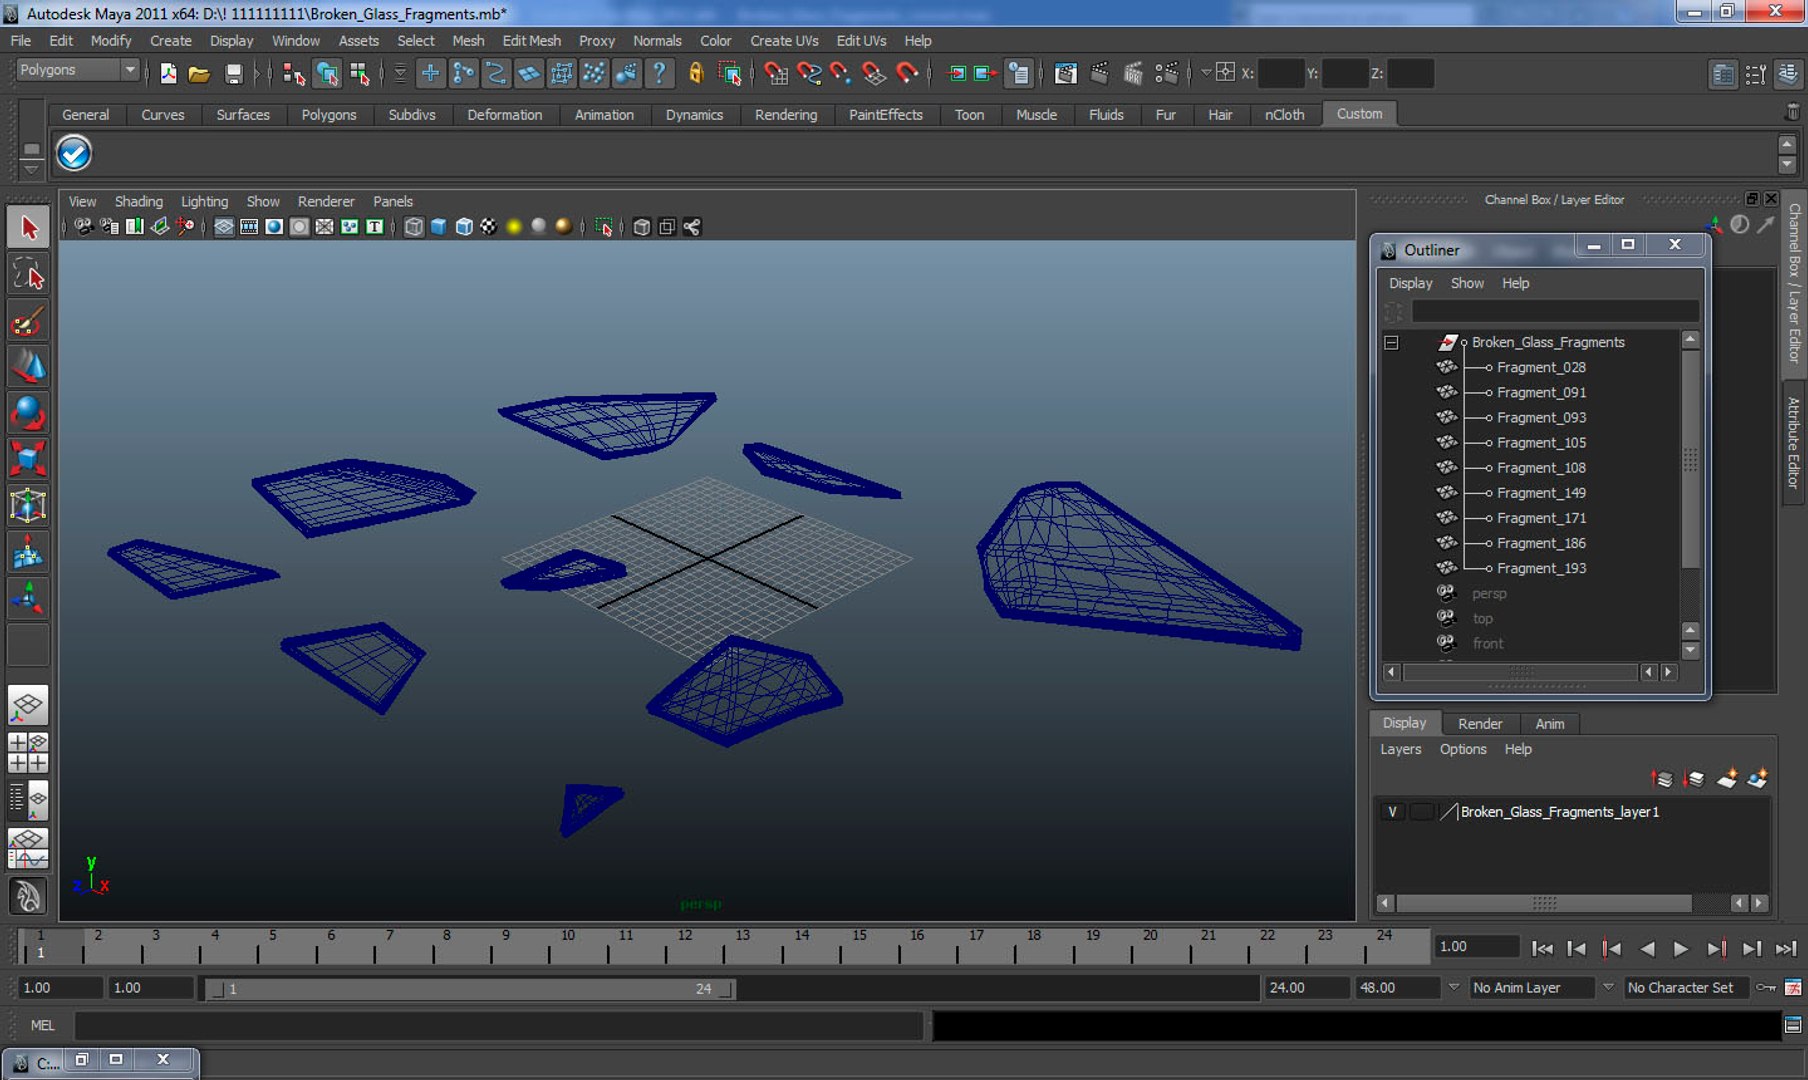Click the play forwards button
Screen dimensions: 1808x1080
coord(1681,948)
